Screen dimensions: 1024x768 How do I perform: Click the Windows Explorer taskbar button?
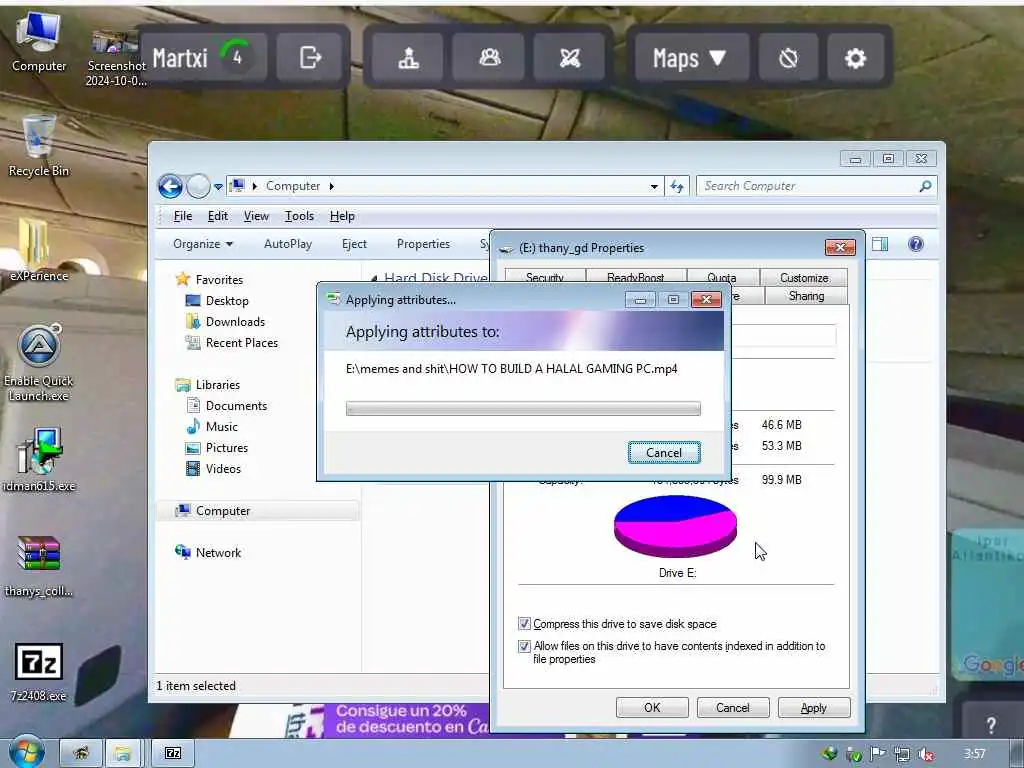click(x=122, y=753)
